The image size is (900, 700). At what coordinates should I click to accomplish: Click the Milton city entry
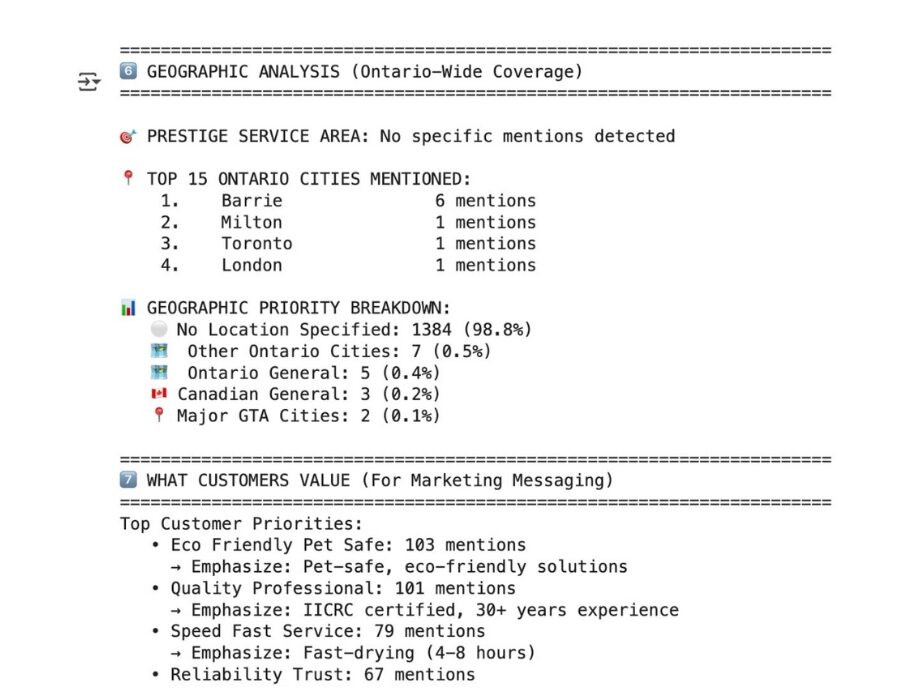(x=251, y=223)
